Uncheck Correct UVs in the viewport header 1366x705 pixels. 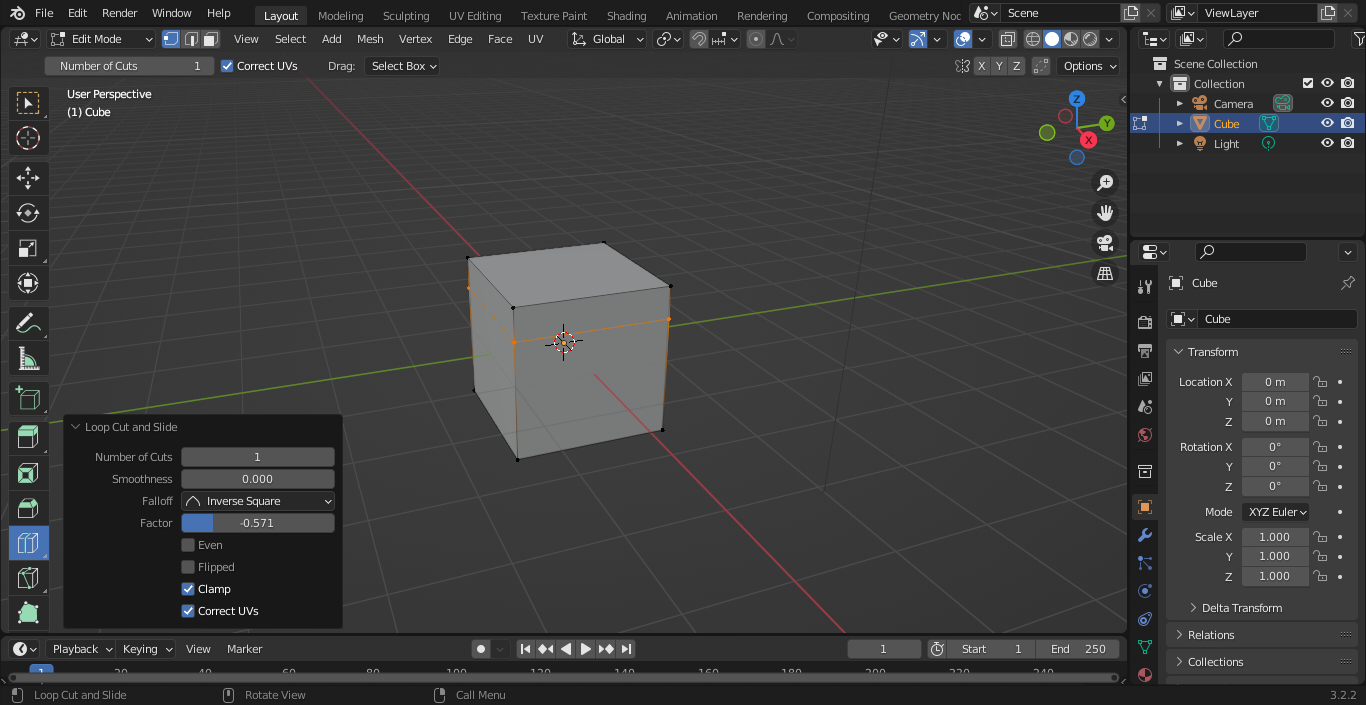(228, 66)
